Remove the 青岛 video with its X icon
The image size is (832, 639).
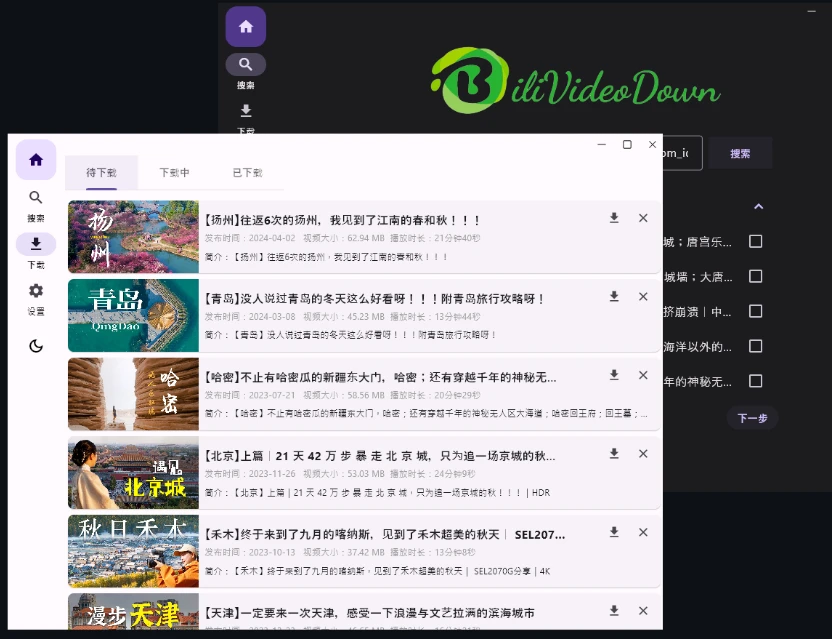pos(643,297)
